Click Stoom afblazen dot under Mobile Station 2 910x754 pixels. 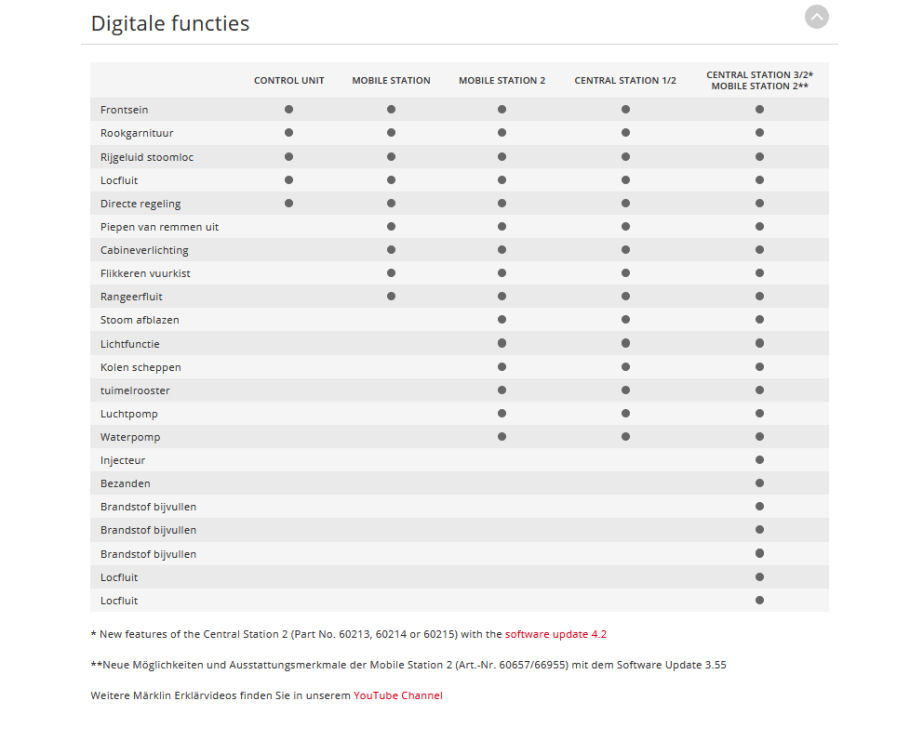[x=502, y=319]
